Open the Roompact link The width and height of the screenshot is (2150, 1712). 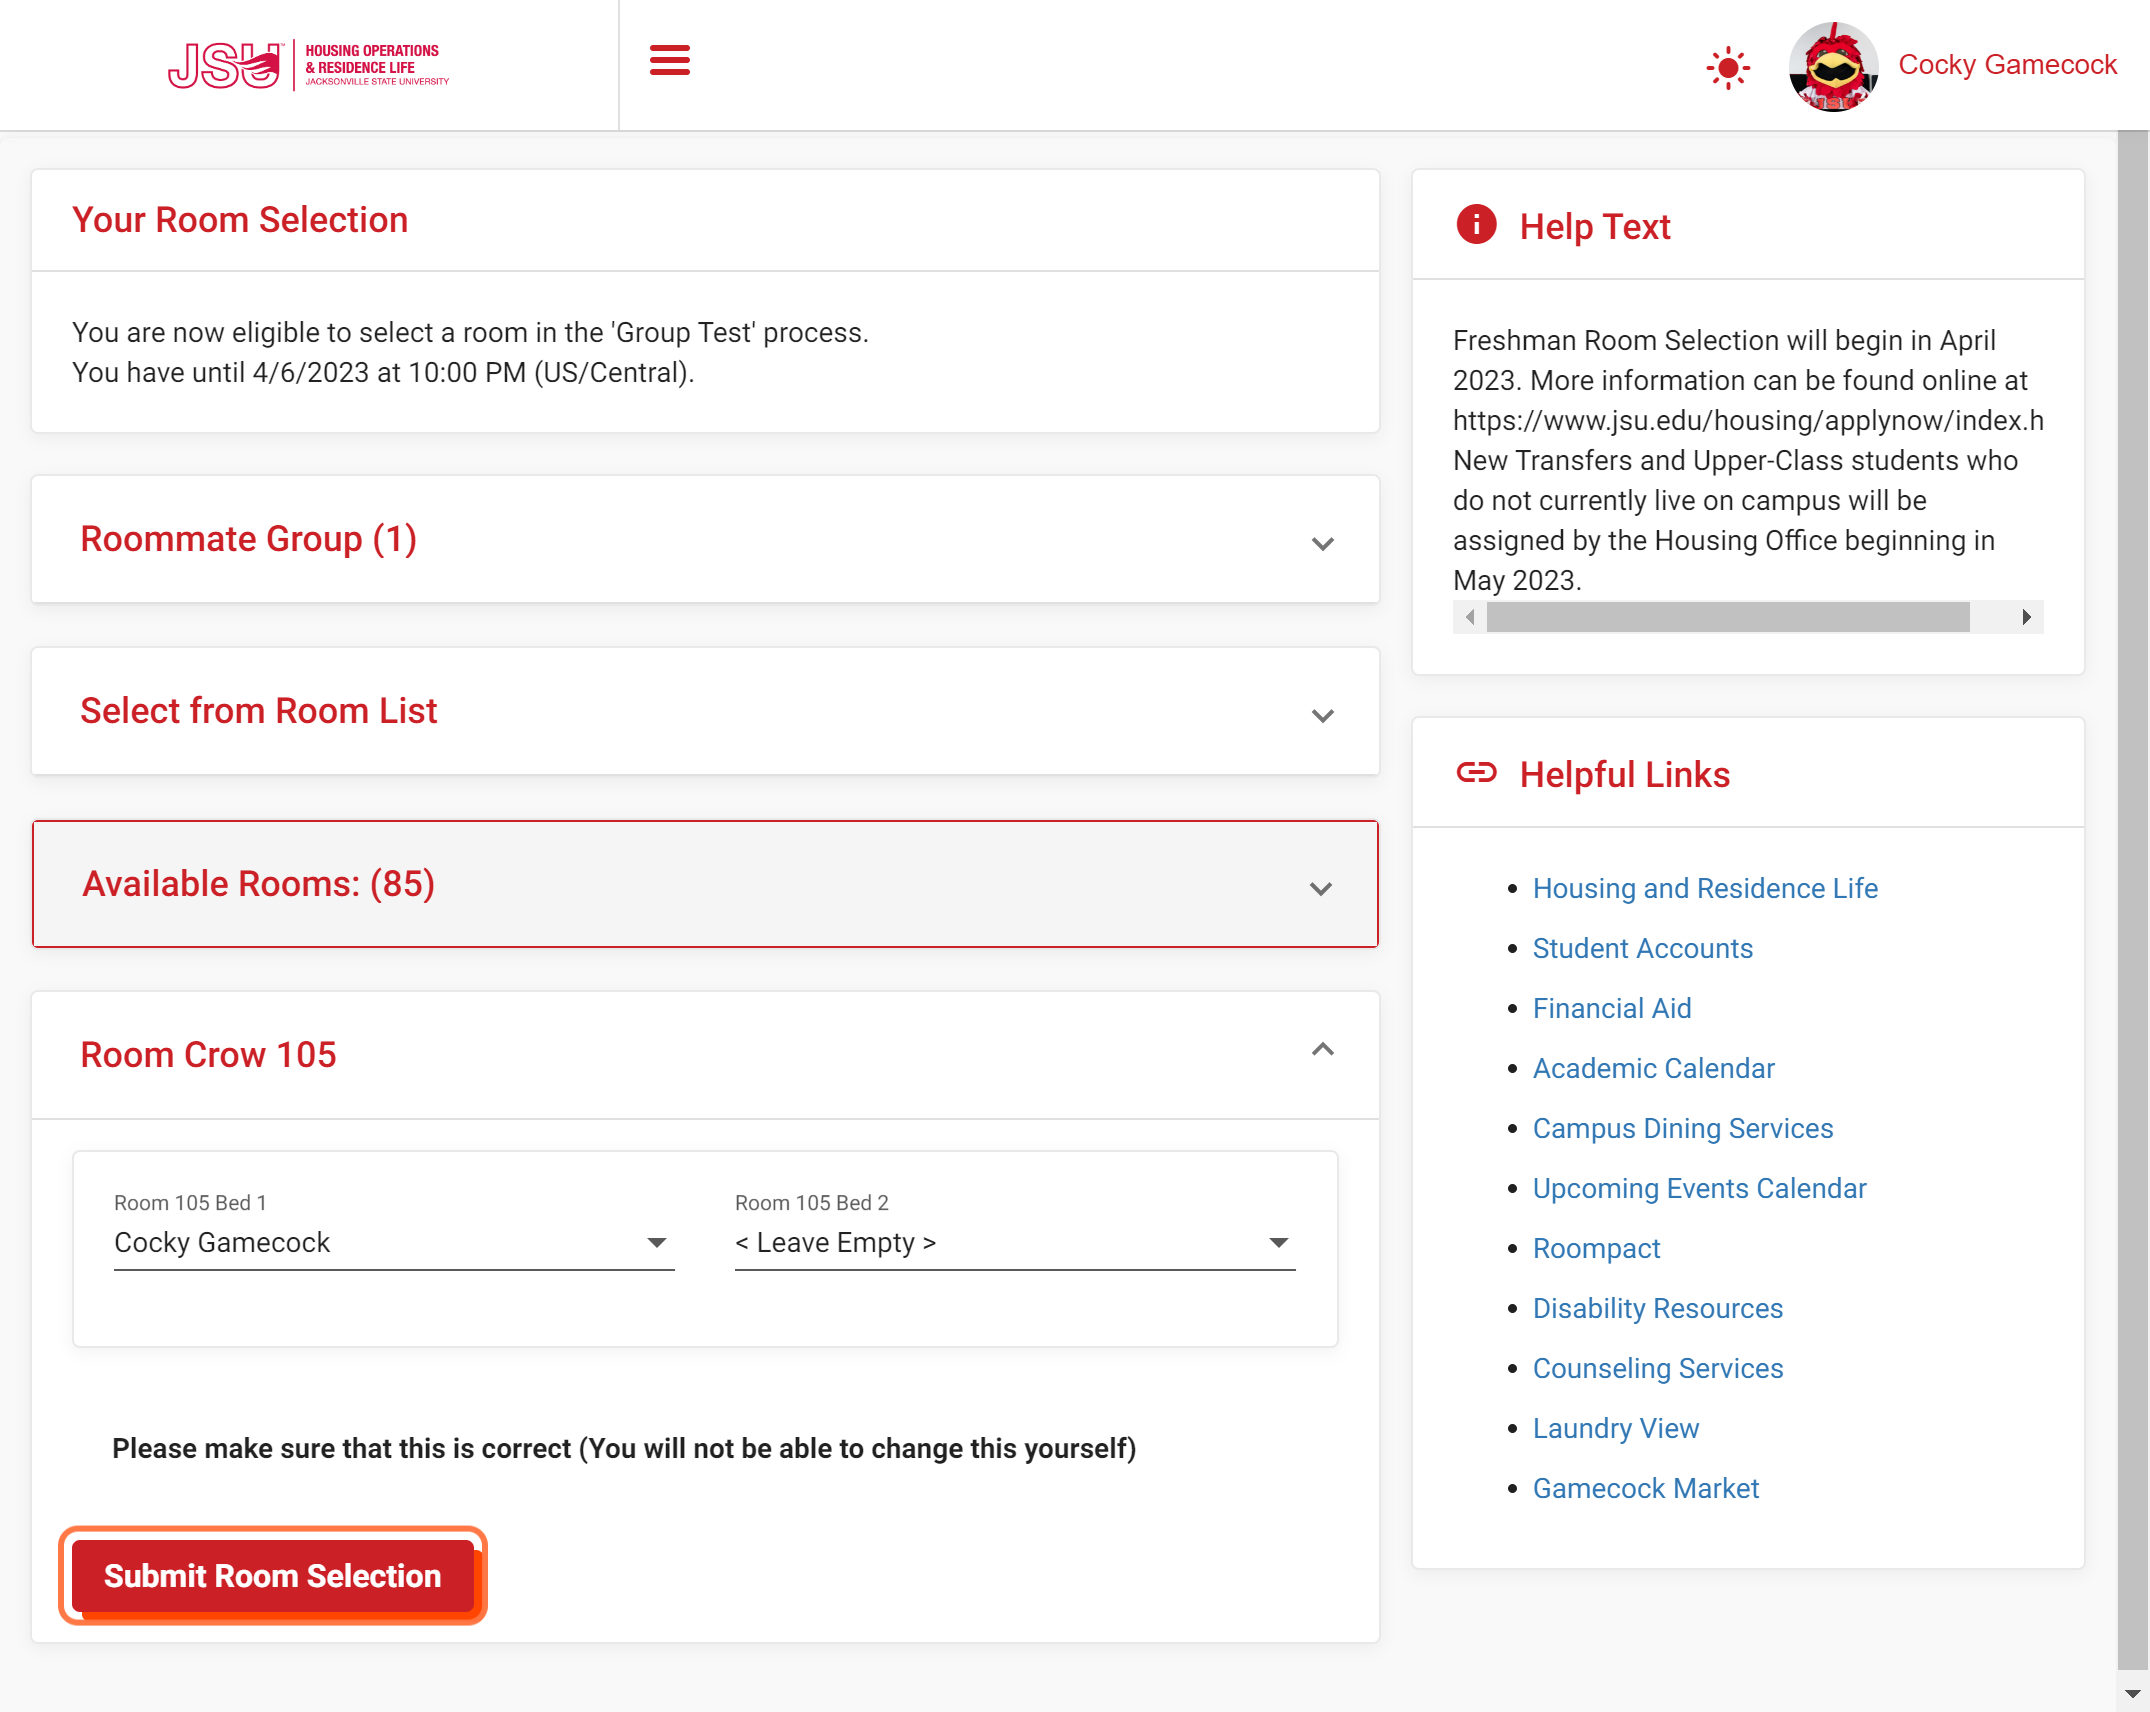(1596, 1248)
